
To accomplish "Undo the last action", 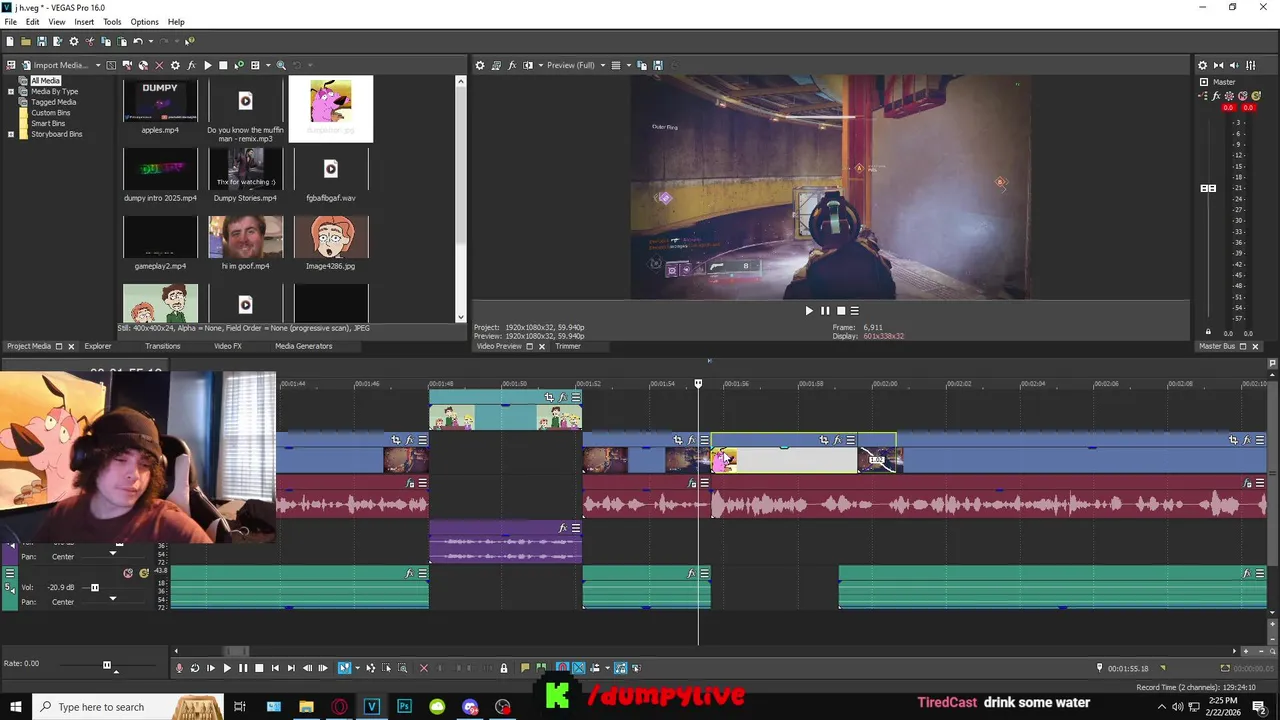I will [138, 41].
